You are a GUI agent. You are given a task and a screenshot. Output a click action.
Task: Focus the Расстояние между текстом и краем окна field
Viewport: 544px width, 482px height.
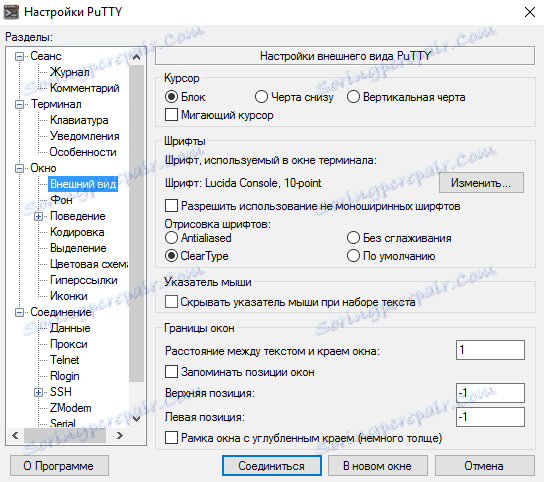pyautogui.click(x=490, y=350)
